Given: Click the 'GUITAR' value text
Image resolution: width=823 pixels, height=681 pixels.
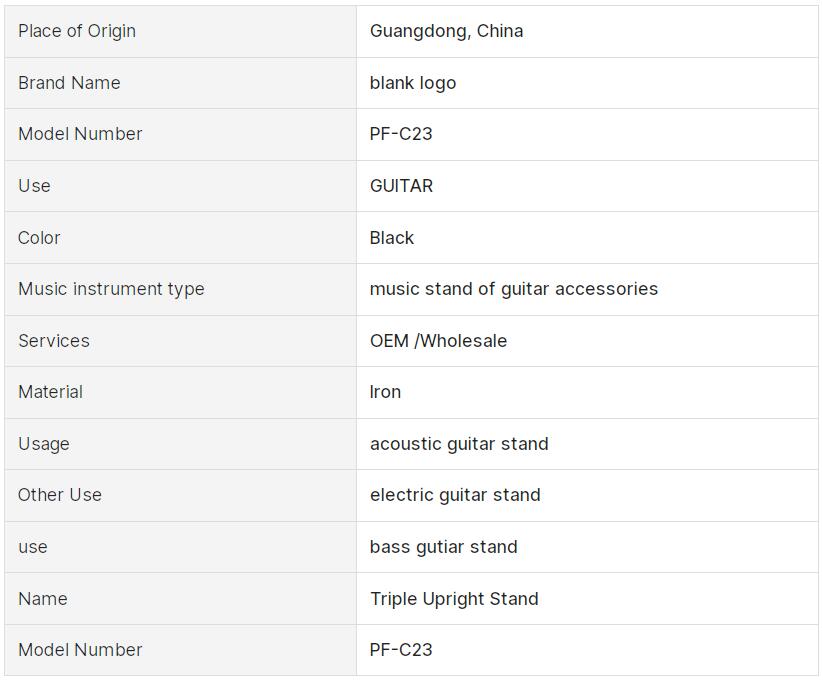Looking at the screenshot, I should pos(401,186).
